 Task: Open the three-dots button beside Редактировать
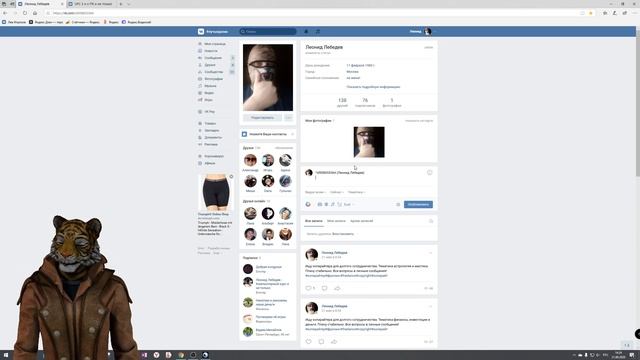coord(289,118)
